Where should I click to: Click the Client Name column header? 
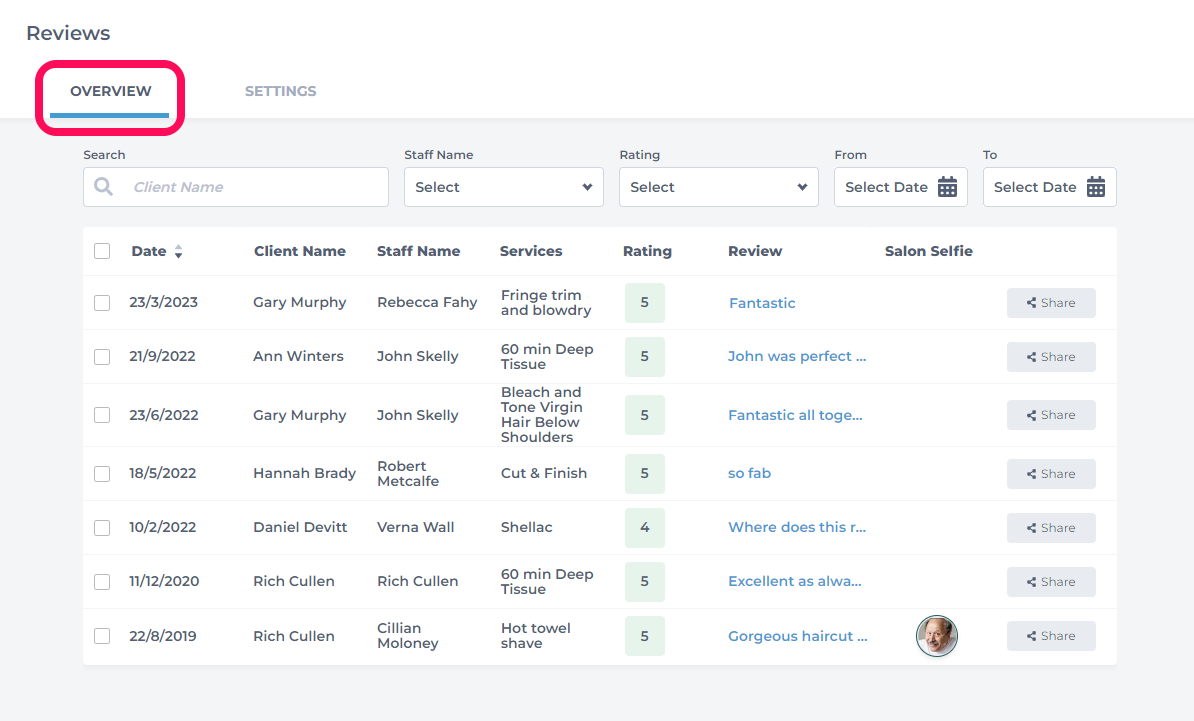point(299,251)
